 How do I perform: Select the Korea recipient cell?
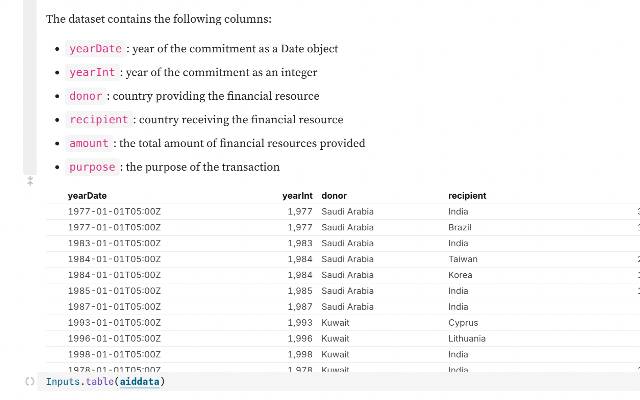coord(460,275)
